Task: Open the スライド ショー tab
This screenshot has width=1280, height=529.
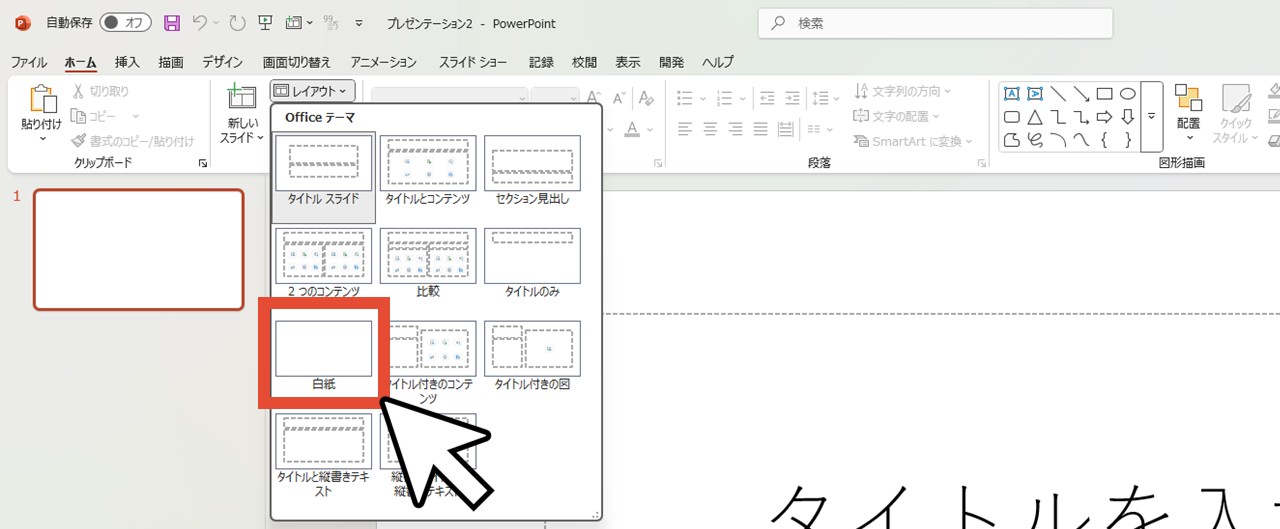Action: (473, 62)
